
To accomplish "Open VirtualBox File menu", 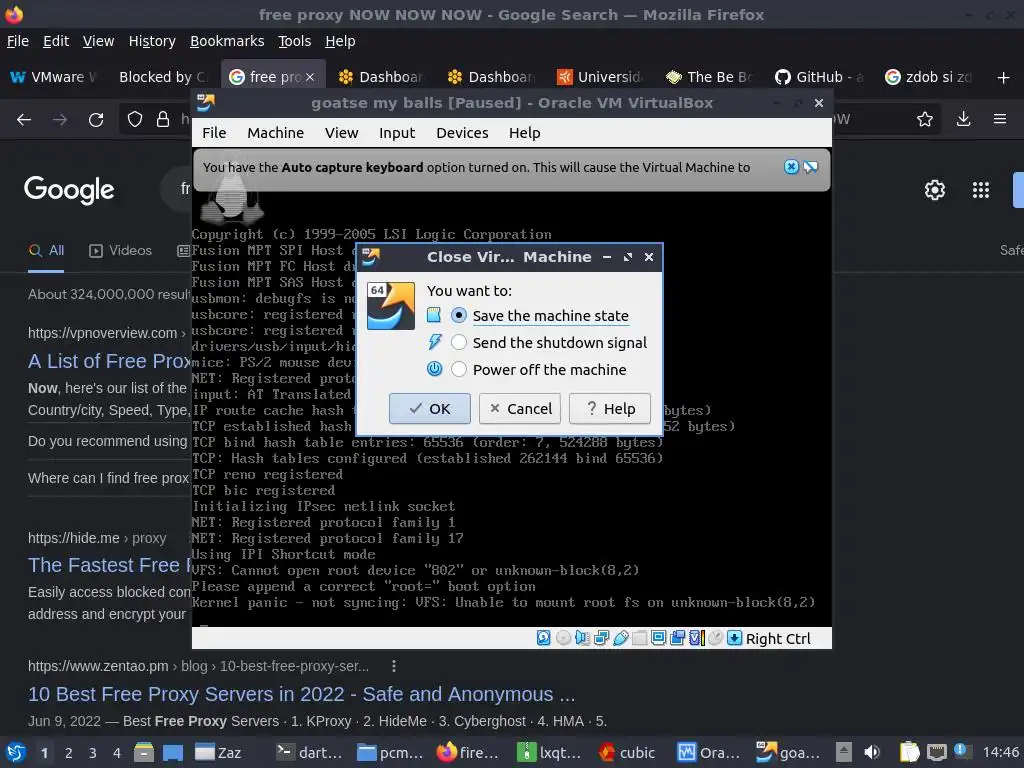I will tap(214, 133).
